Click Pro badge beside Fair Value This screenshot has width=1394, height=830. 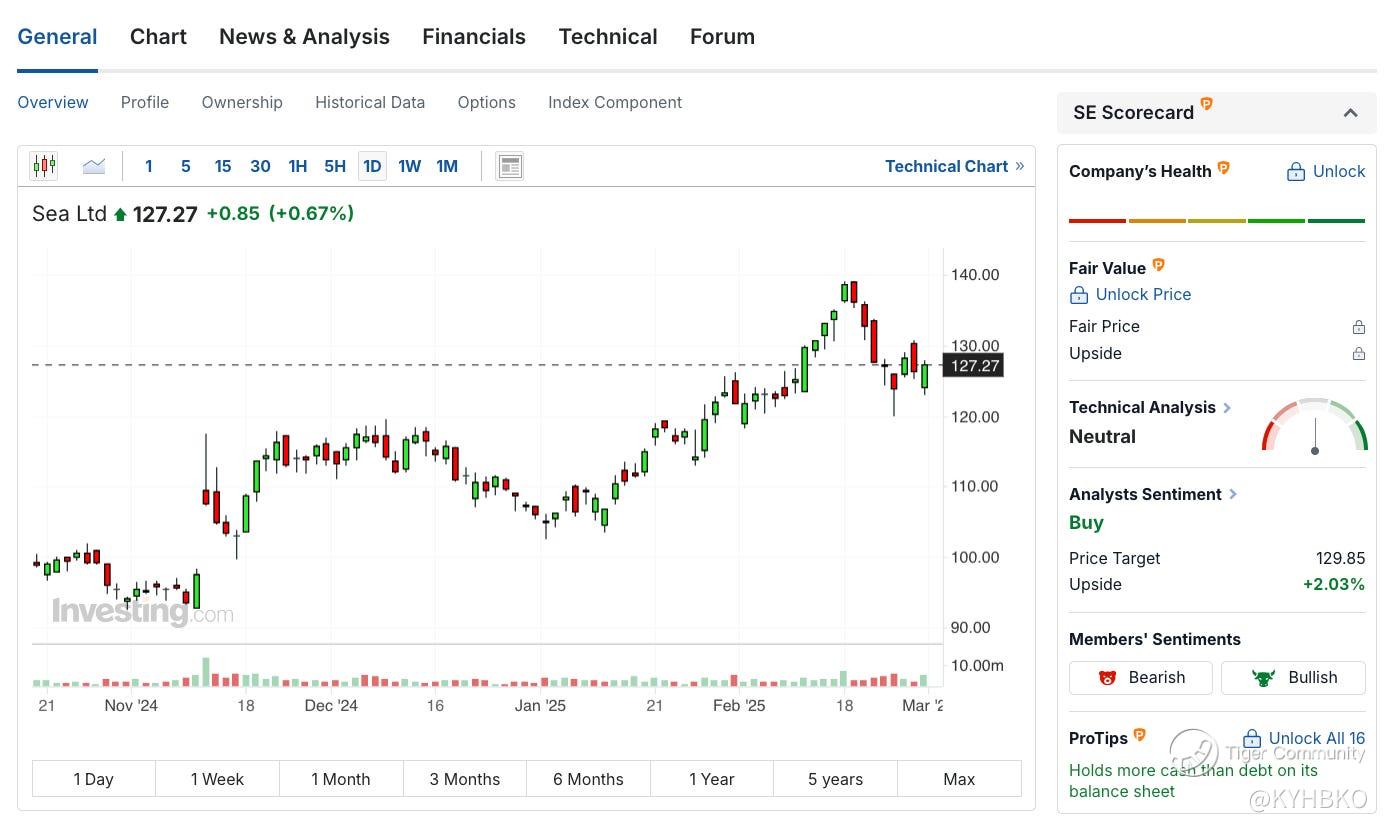(1158, 265)
